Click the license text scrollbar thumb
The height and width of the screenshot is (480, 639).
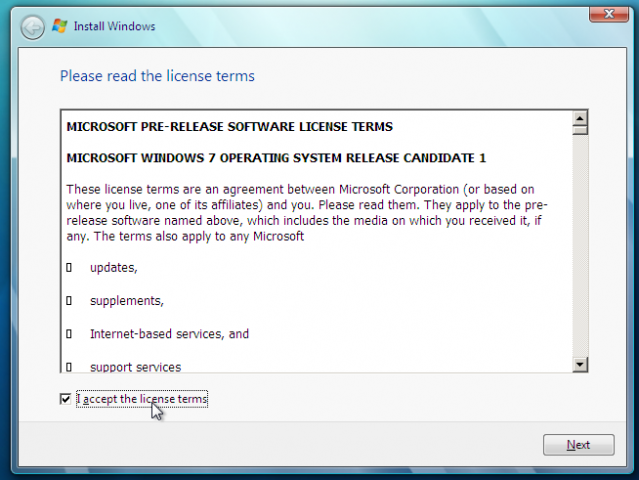click(580, 130)
